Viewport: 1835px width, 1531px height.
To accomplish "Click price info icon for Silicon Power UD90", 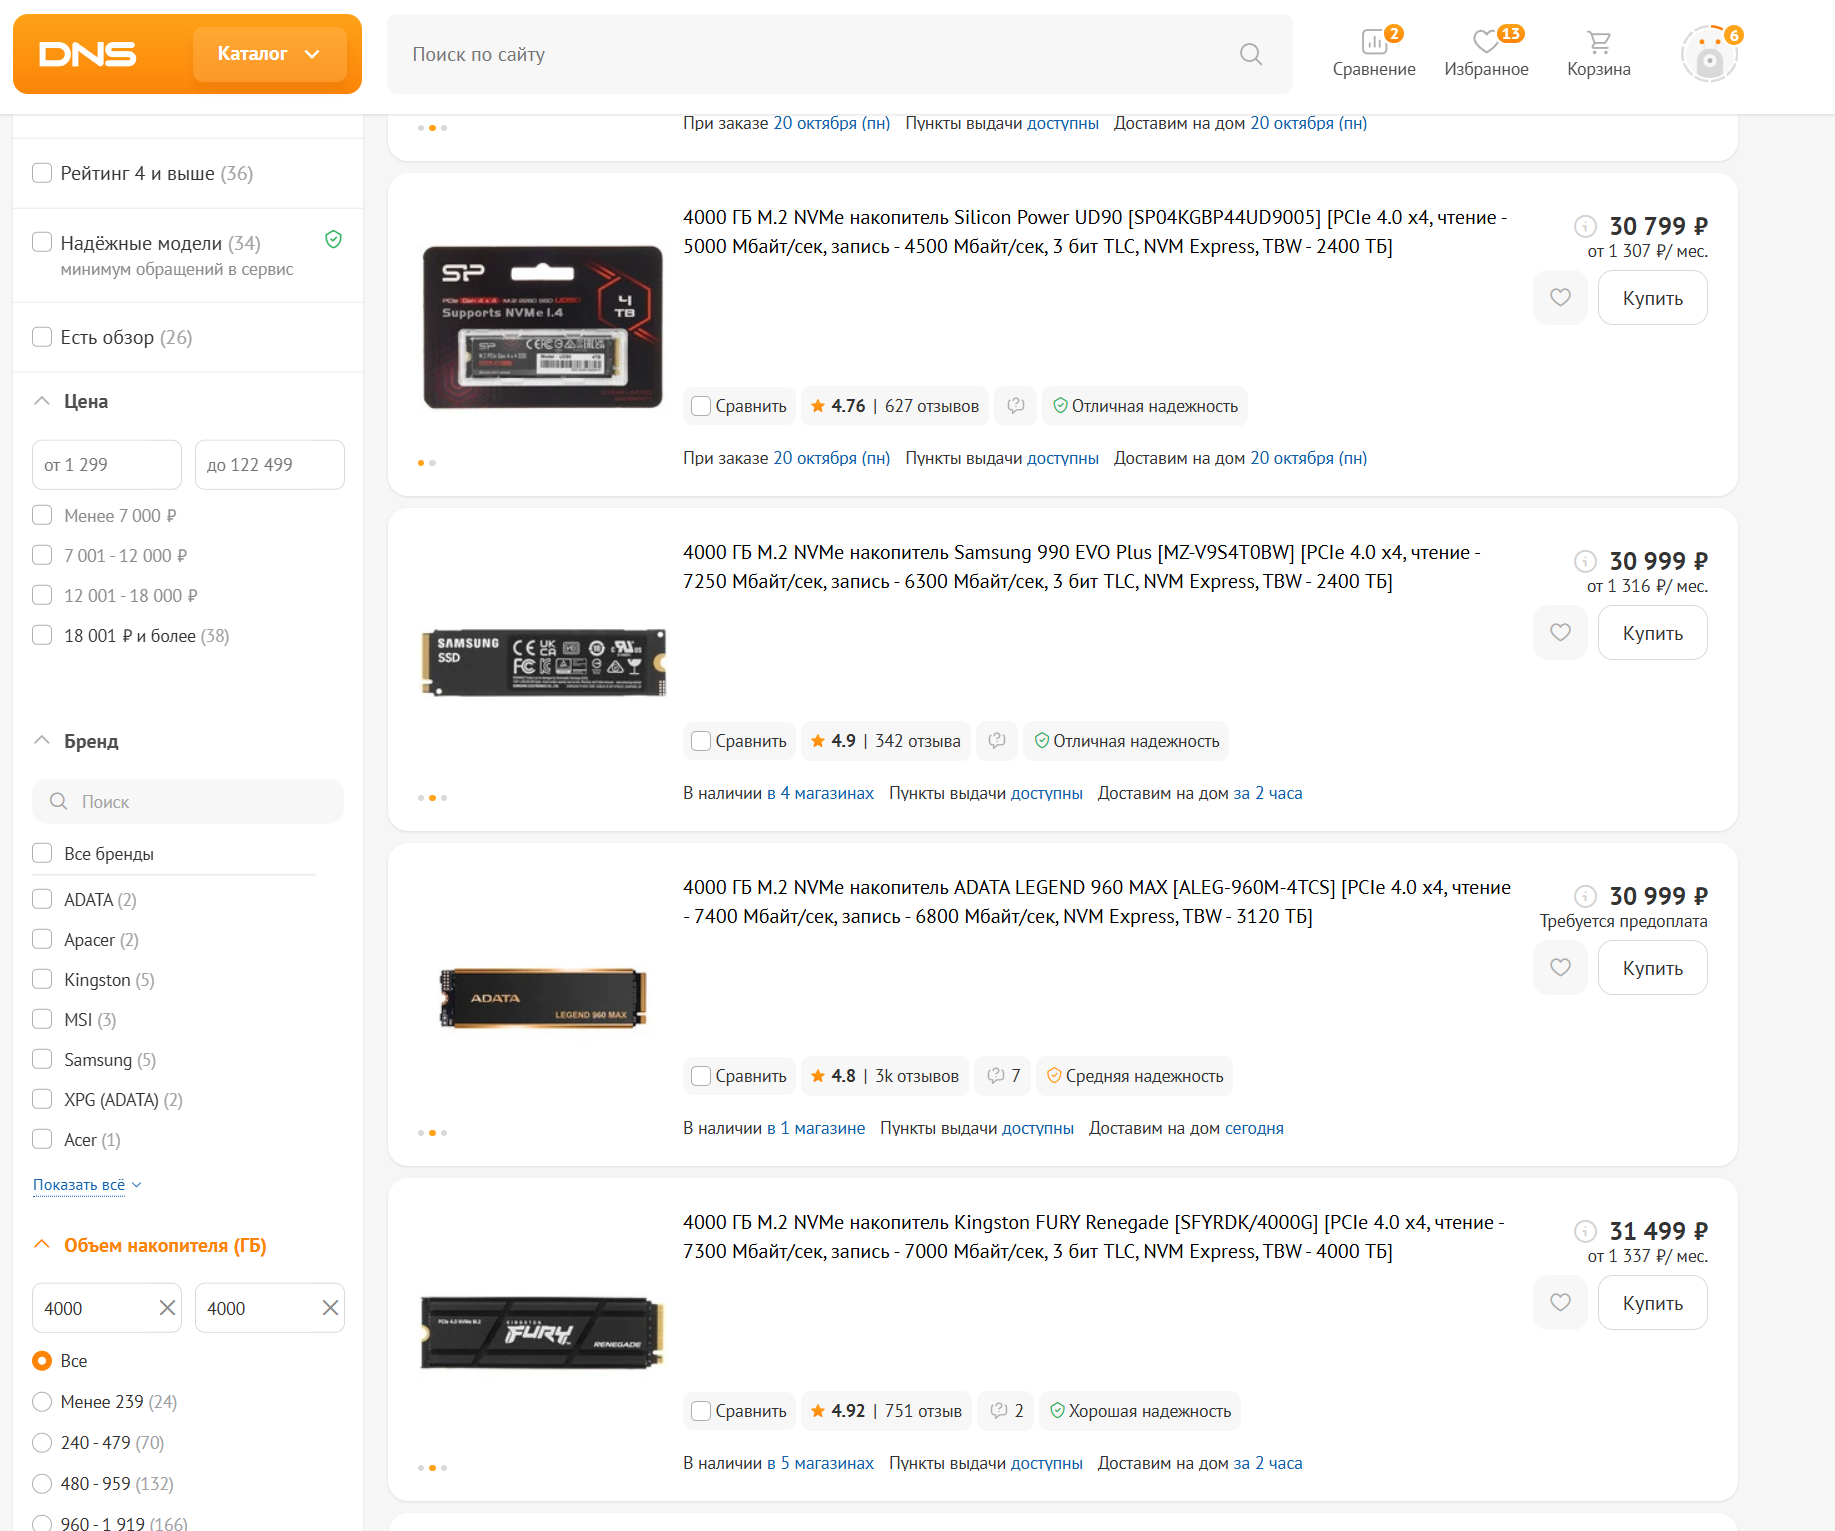I will pos(1585,226).
